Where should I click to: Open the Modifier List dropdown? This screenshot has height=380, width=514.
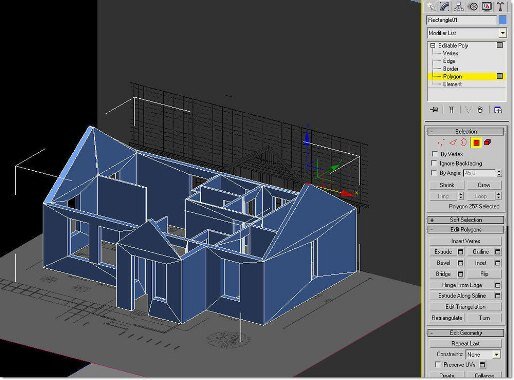tap(467, 33)
